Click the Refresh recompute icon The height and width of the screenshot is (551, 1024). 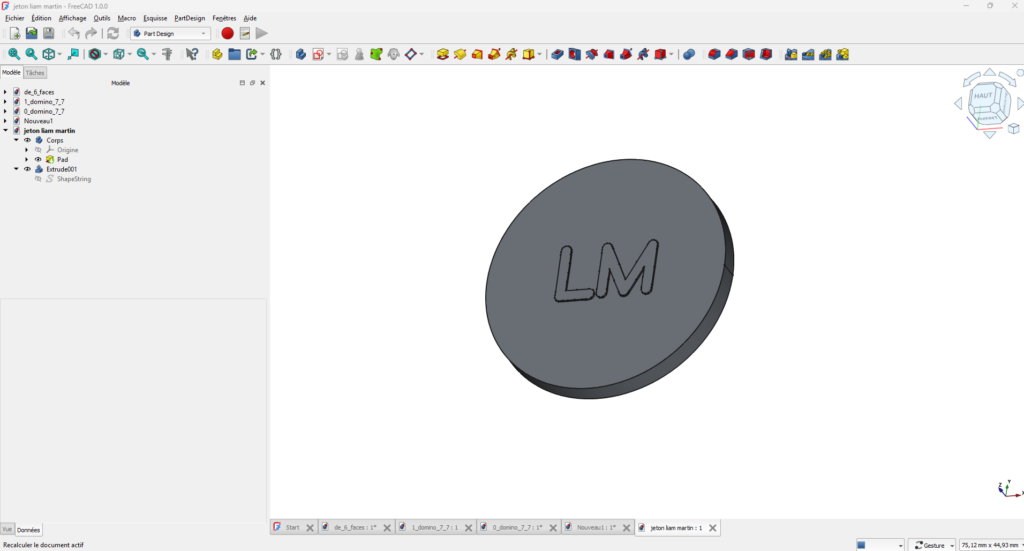[x=113, y=33]
